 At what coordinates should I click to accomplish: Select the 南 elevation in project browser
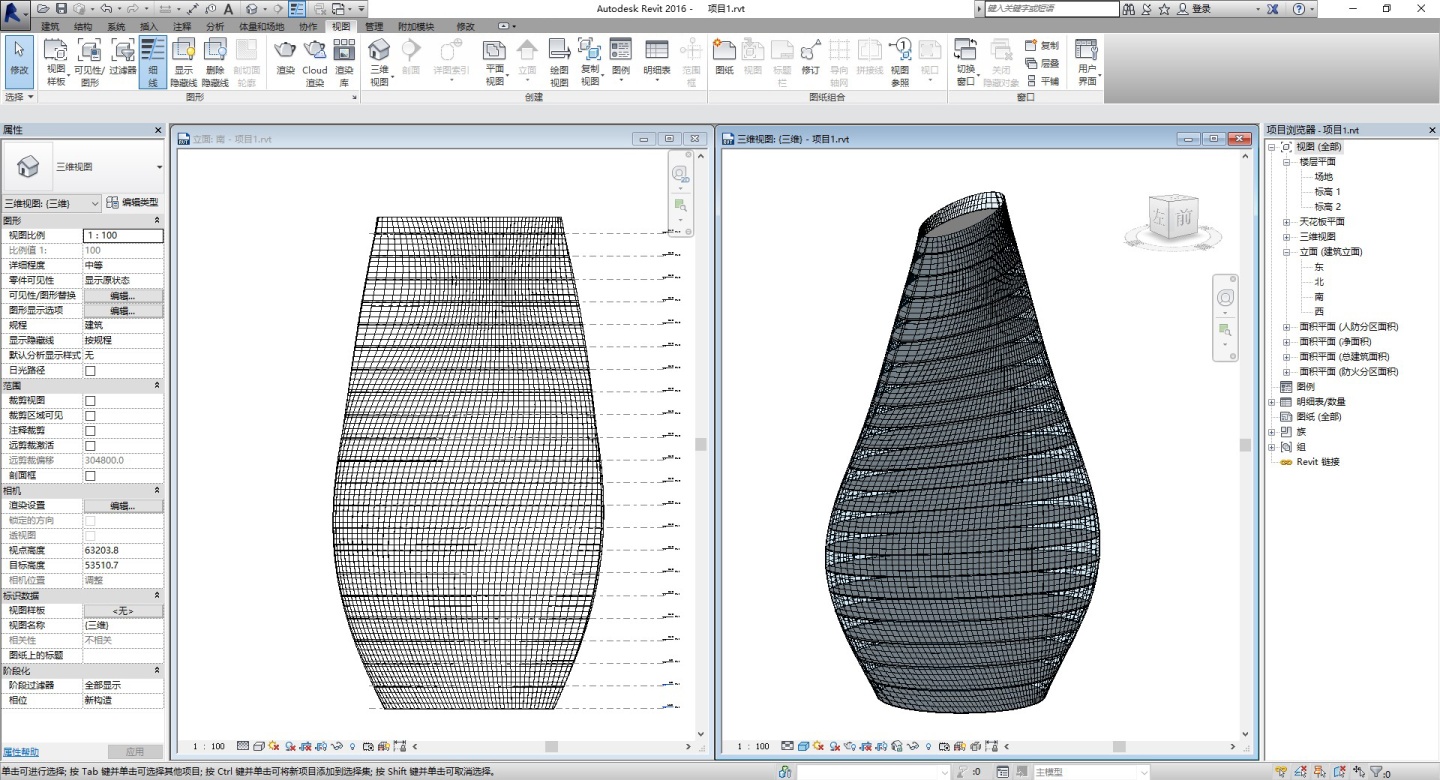coord(1319,297)
